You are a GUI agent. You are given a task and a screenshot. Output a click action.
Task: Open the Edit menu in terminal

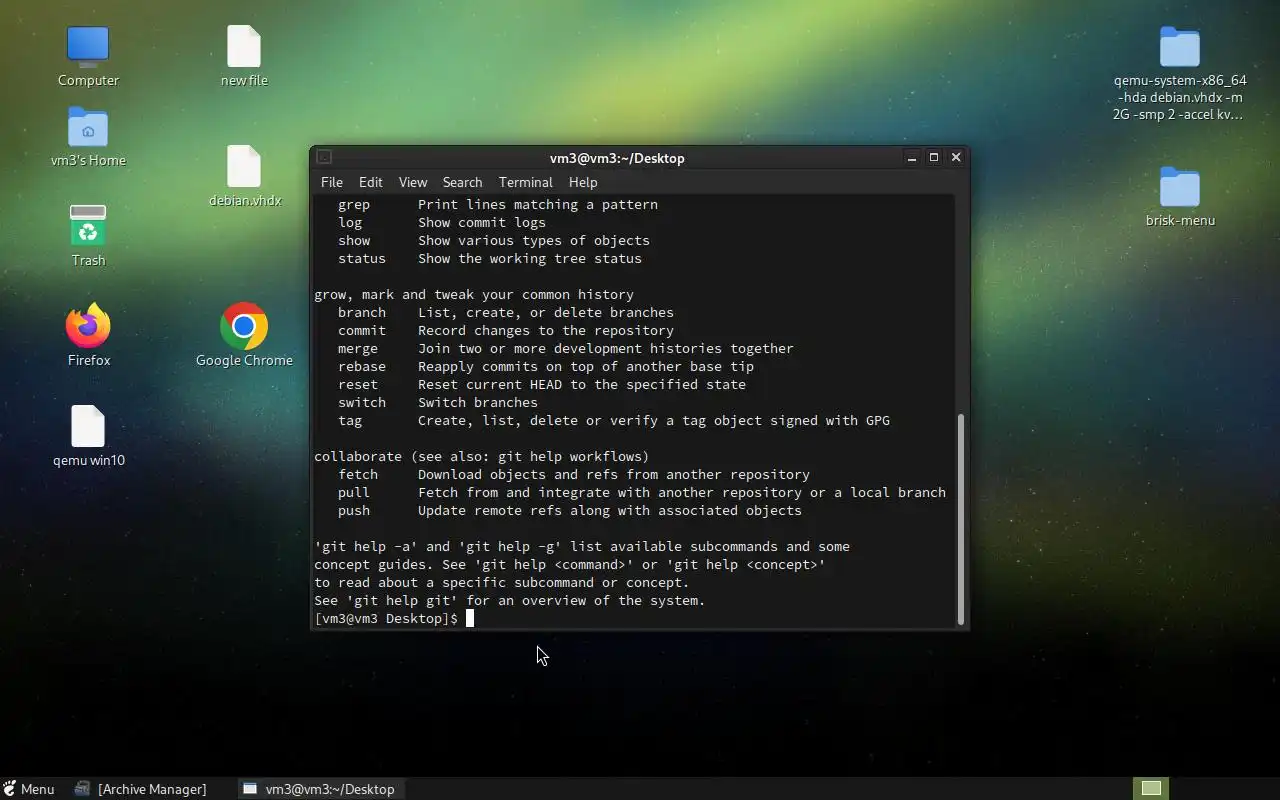point(371,182)
